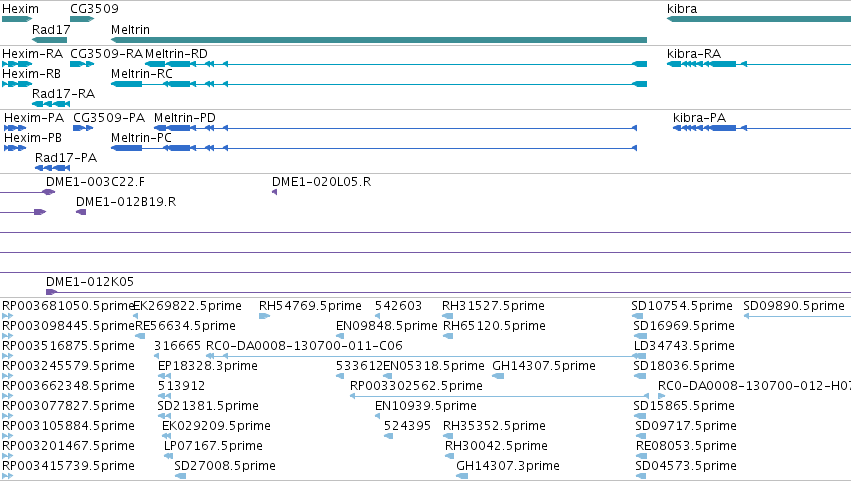
Task: Select the GH14307.5prime EST label
Action: 544,366
